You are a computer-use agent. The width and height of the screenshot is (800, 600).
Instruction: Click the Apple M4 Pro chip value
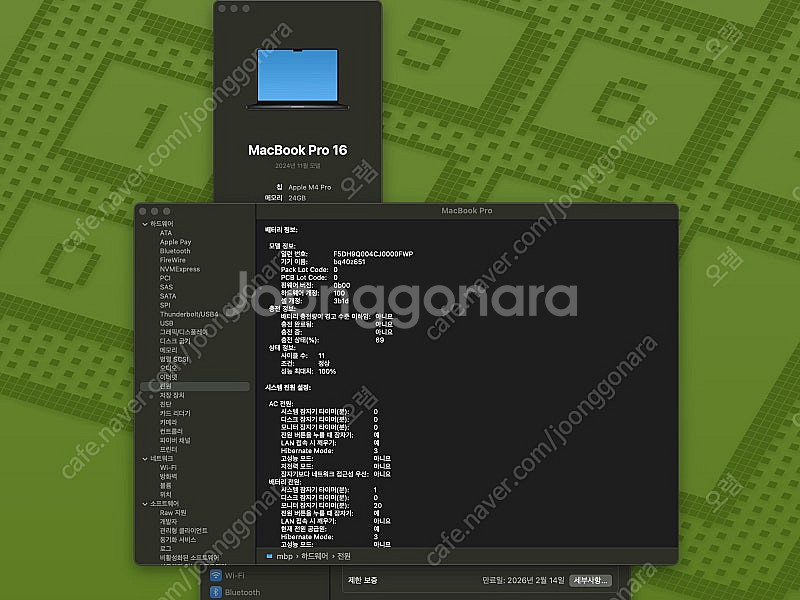pos(310,187)
